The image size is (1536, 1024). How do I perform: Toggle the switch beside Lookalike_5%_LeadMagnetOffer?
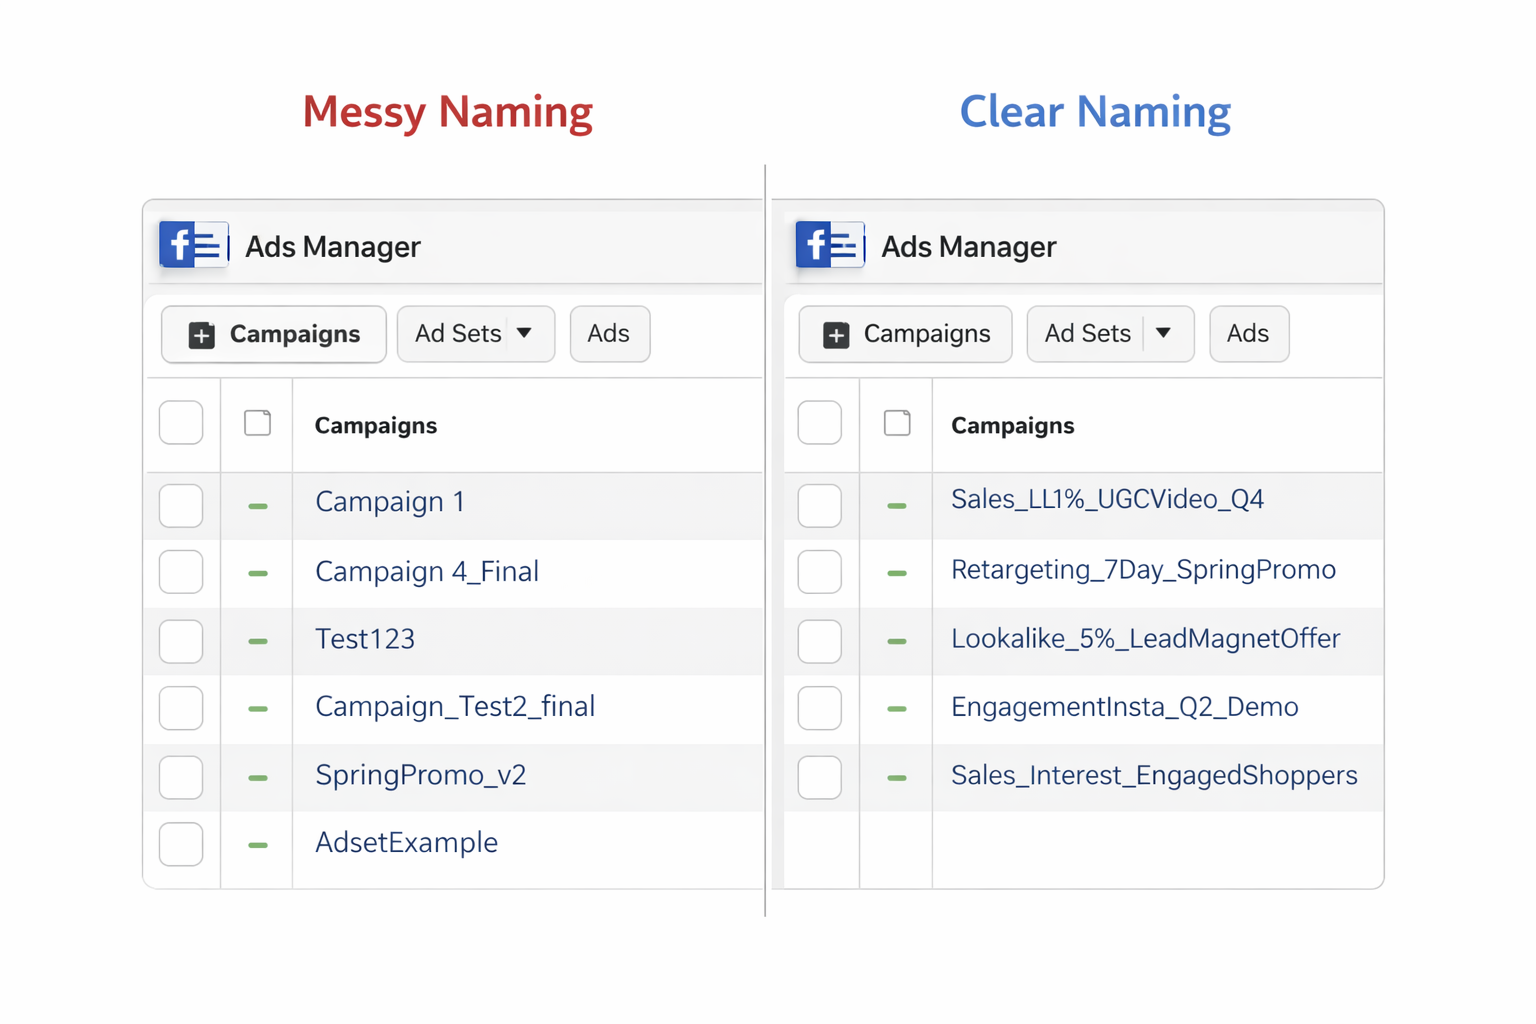point(895,642)
